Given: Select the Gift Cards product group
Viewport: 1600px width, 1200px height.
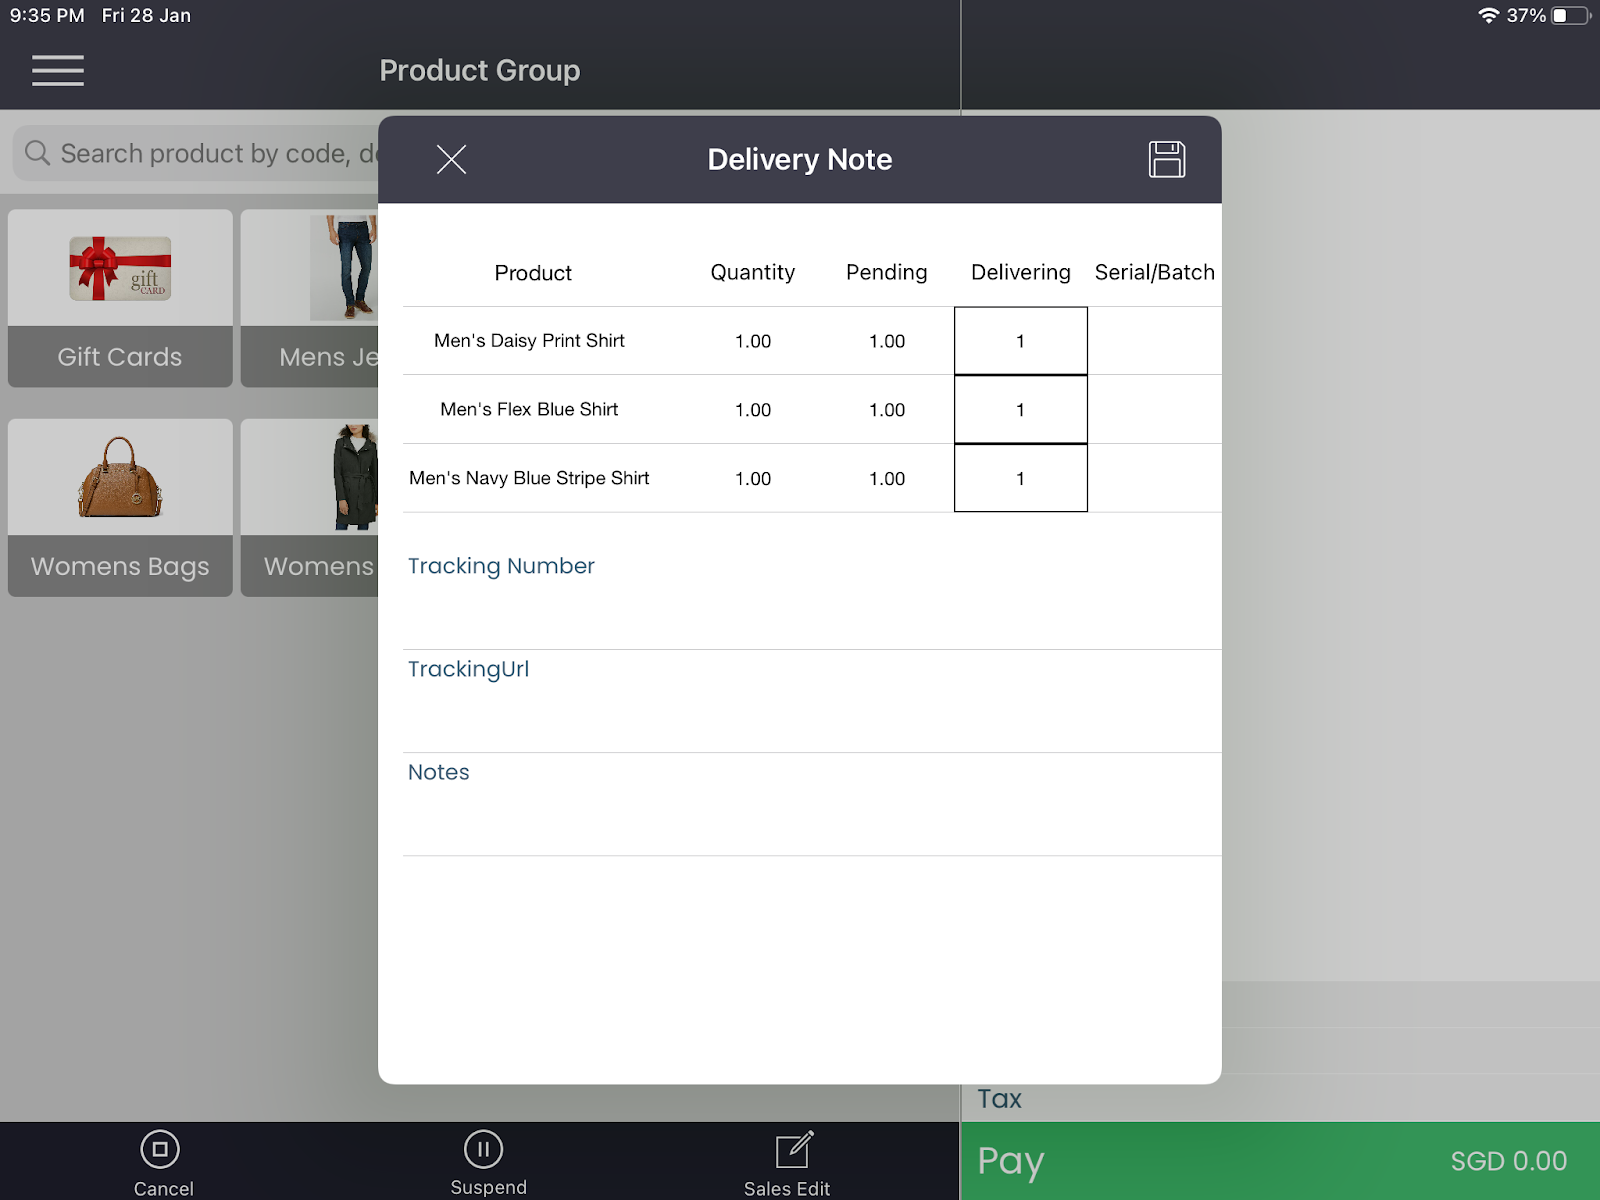Looking at the screenshot, I should point(120,298).
